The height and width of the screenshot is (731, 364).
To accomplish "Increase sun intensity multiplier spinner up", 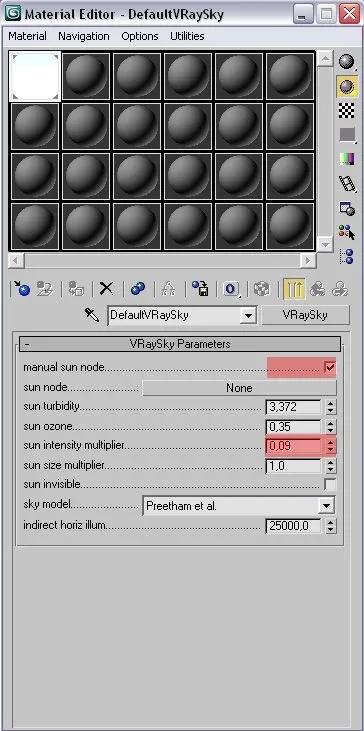I will pyautogui.click(x=330, y=442).
